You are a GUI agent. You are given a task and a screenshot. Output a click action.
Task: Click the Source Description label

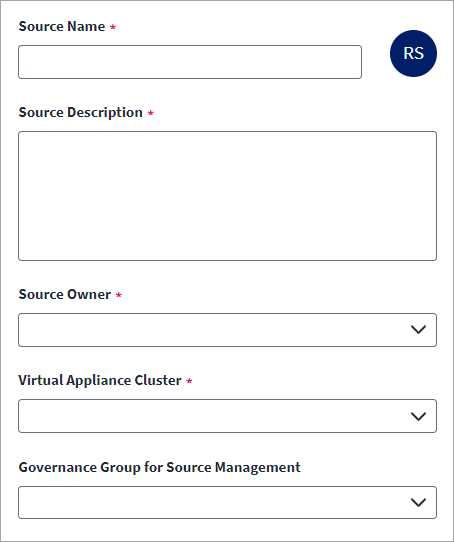coord(81,113)
